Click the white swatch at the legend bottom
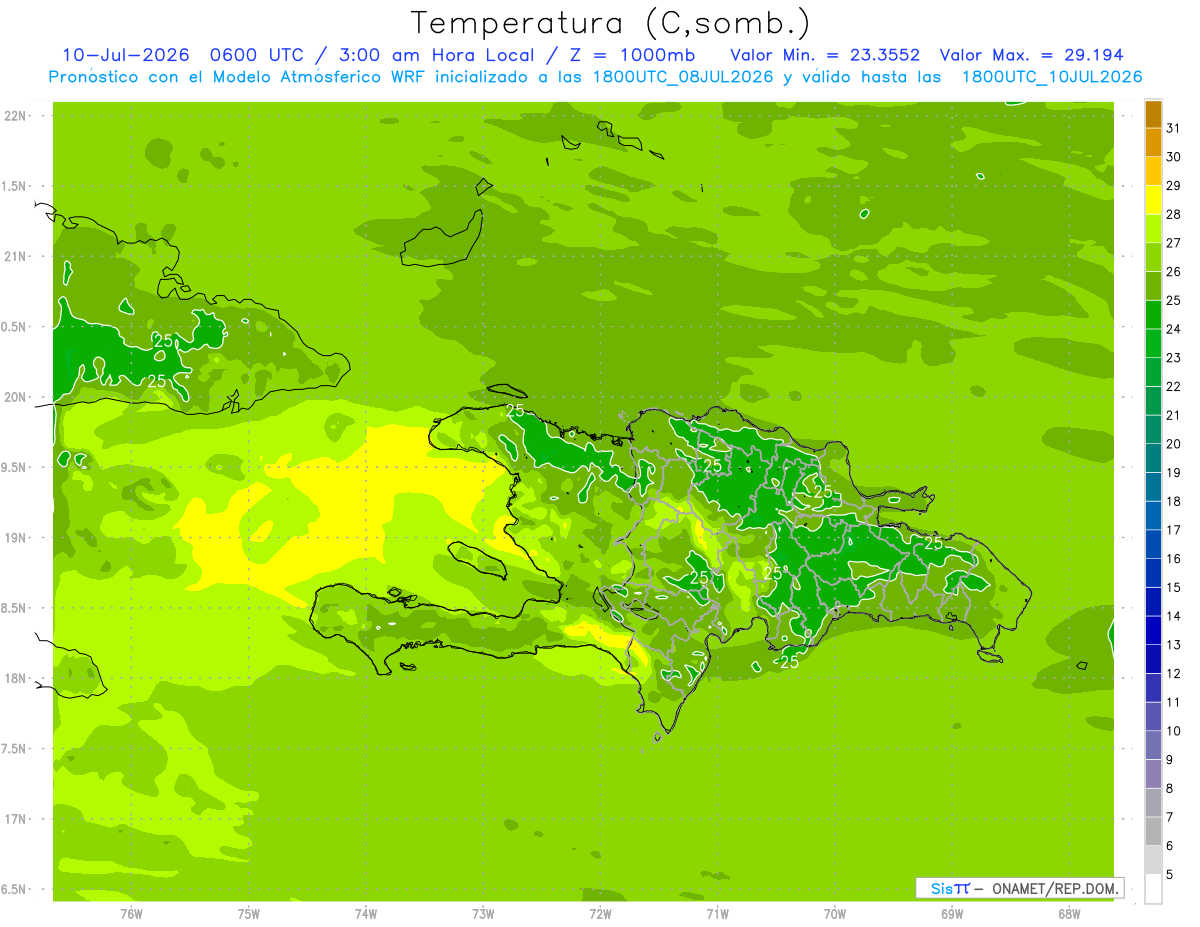 1153,889
